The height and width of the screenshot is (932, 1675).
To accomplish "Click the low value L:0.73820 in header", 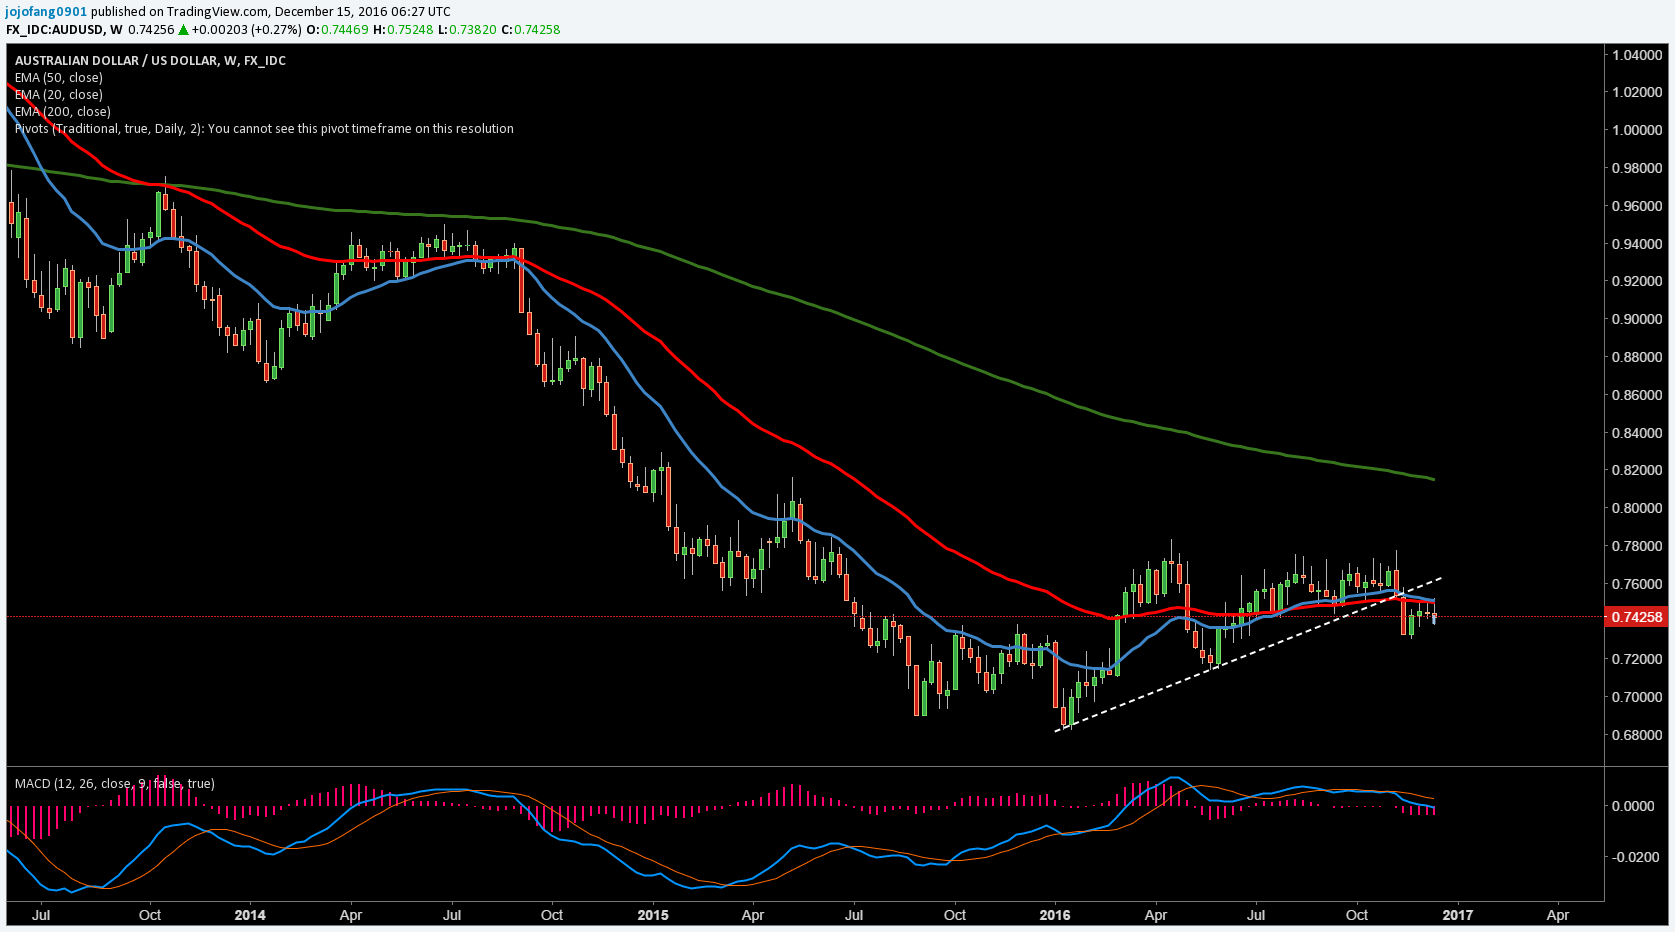I will click(467, 29).
